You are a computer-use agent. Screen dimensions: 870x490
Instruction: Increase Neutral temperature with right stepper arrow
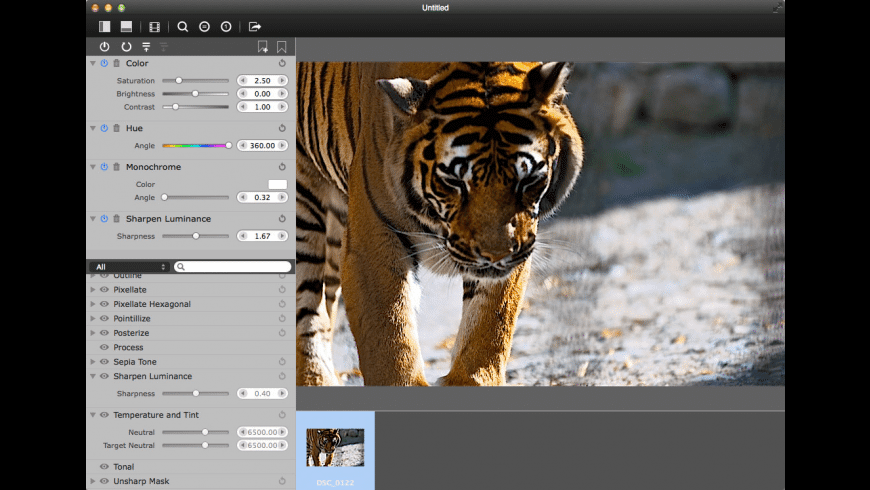(x=283, y=432)
